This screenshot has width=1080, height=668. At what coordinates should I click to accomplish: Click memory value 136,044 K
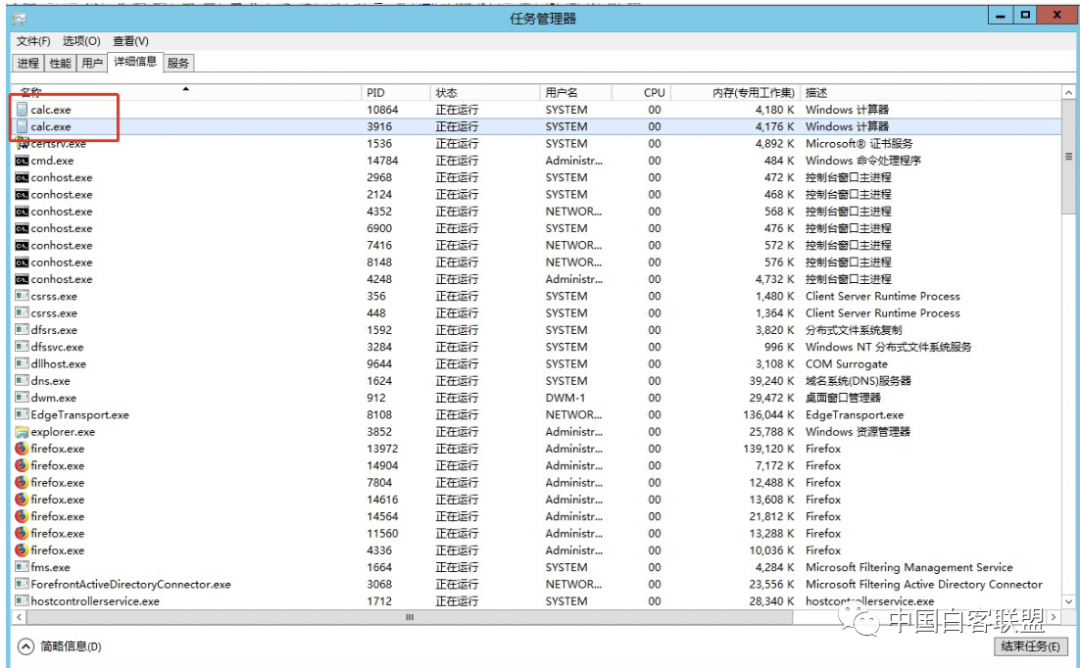[769, 415]
